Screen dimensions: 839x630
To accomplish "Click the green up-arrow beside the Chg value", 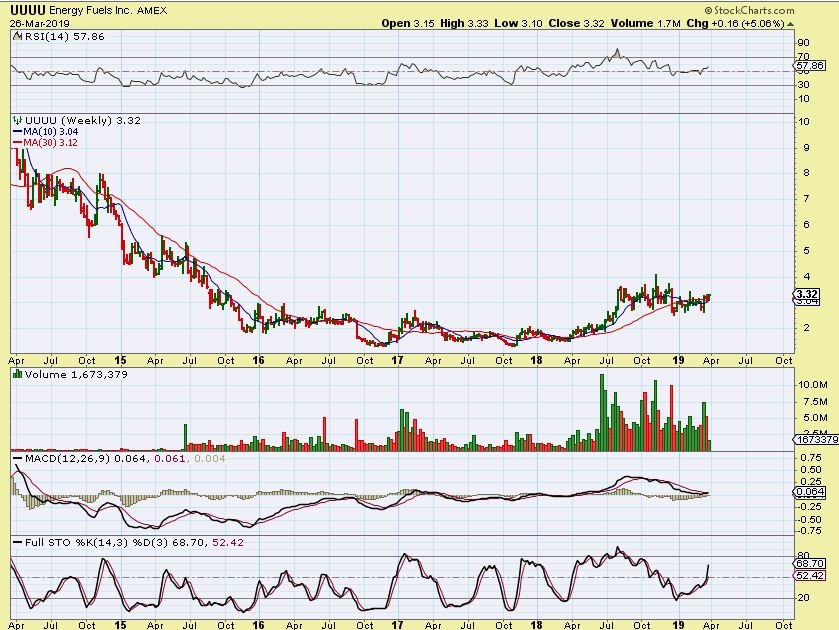I will point(790,24).
